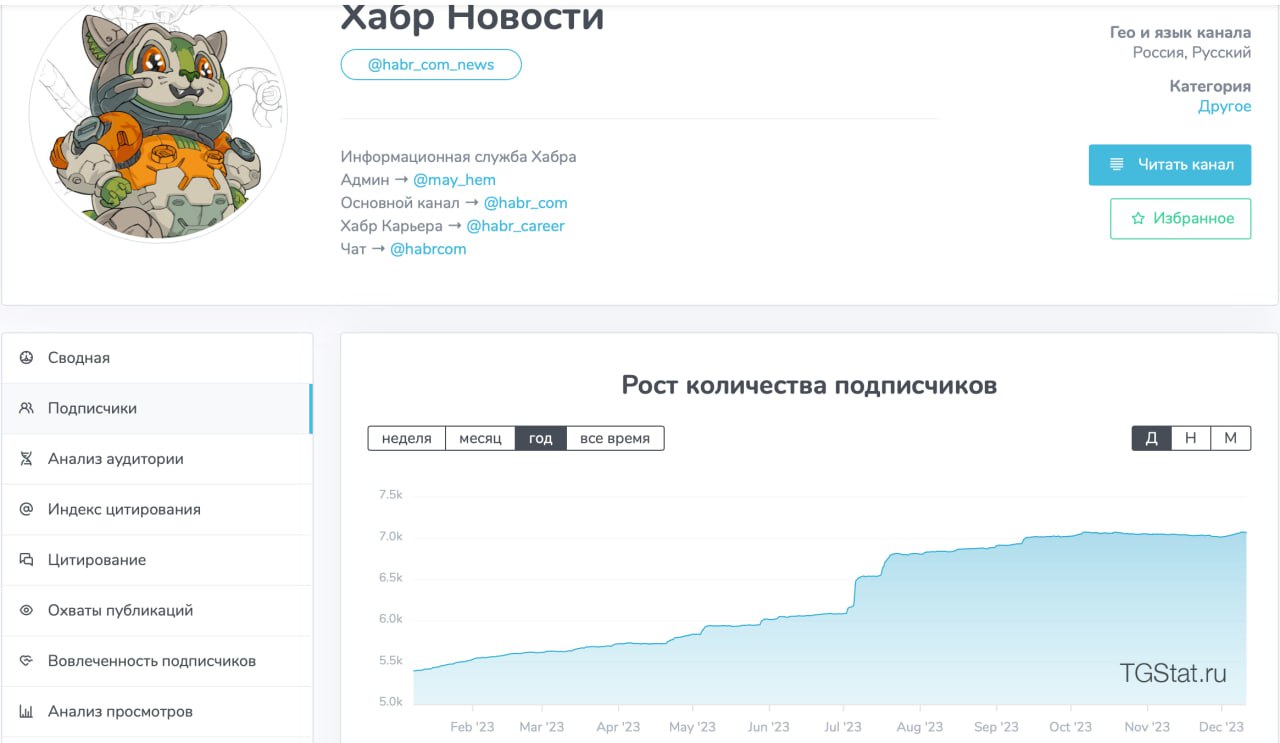Click the Sep '23 axis label
The height and width of the screenshot is (743, 1280).
coord(996,727)
